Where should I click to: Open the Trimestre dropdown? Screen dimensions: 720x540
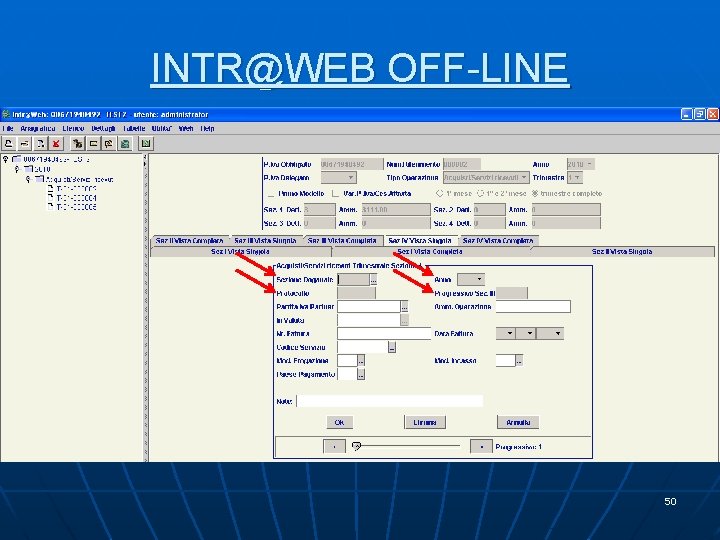click(575, 178)
